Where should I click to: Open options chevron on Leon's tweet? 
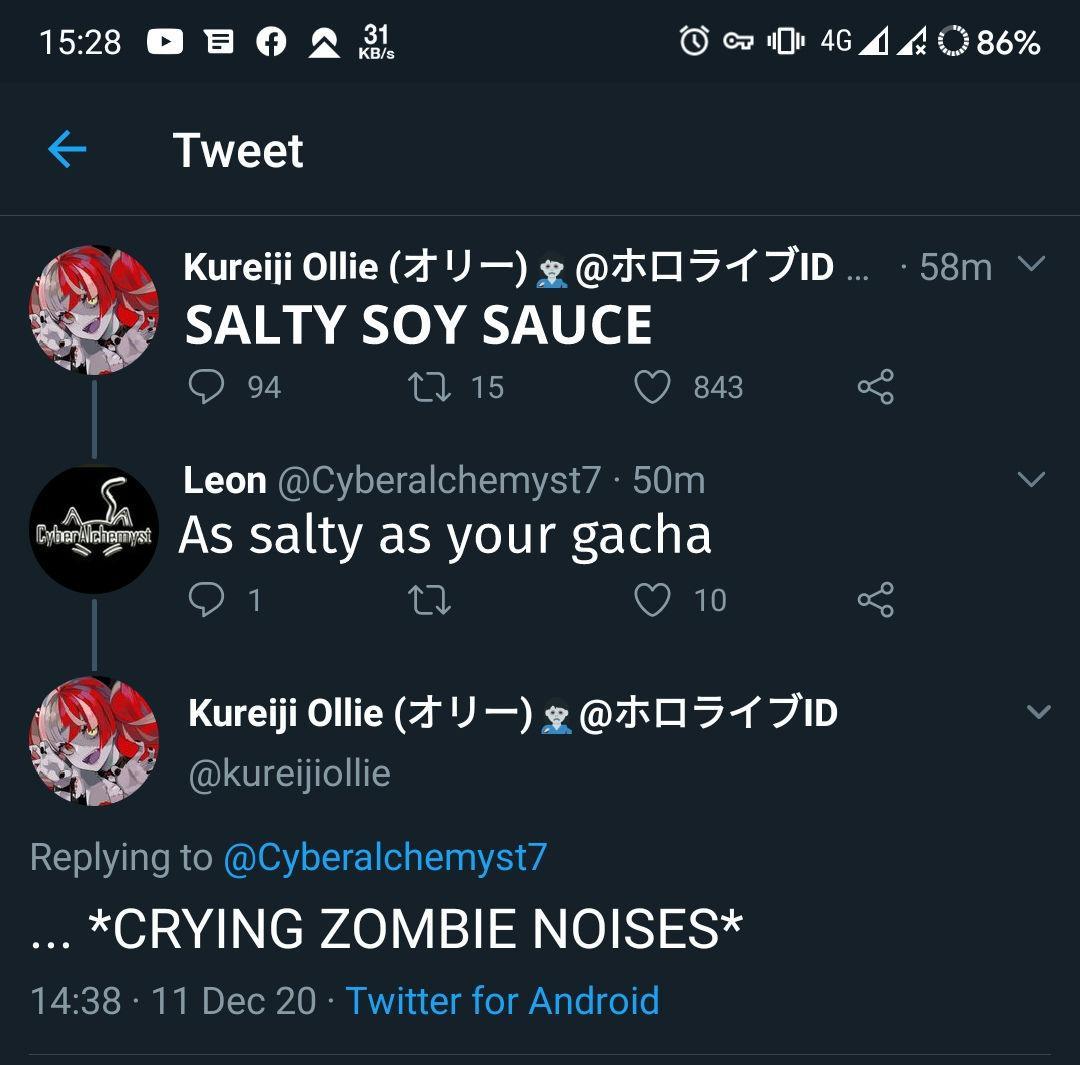pos(1030,480)
